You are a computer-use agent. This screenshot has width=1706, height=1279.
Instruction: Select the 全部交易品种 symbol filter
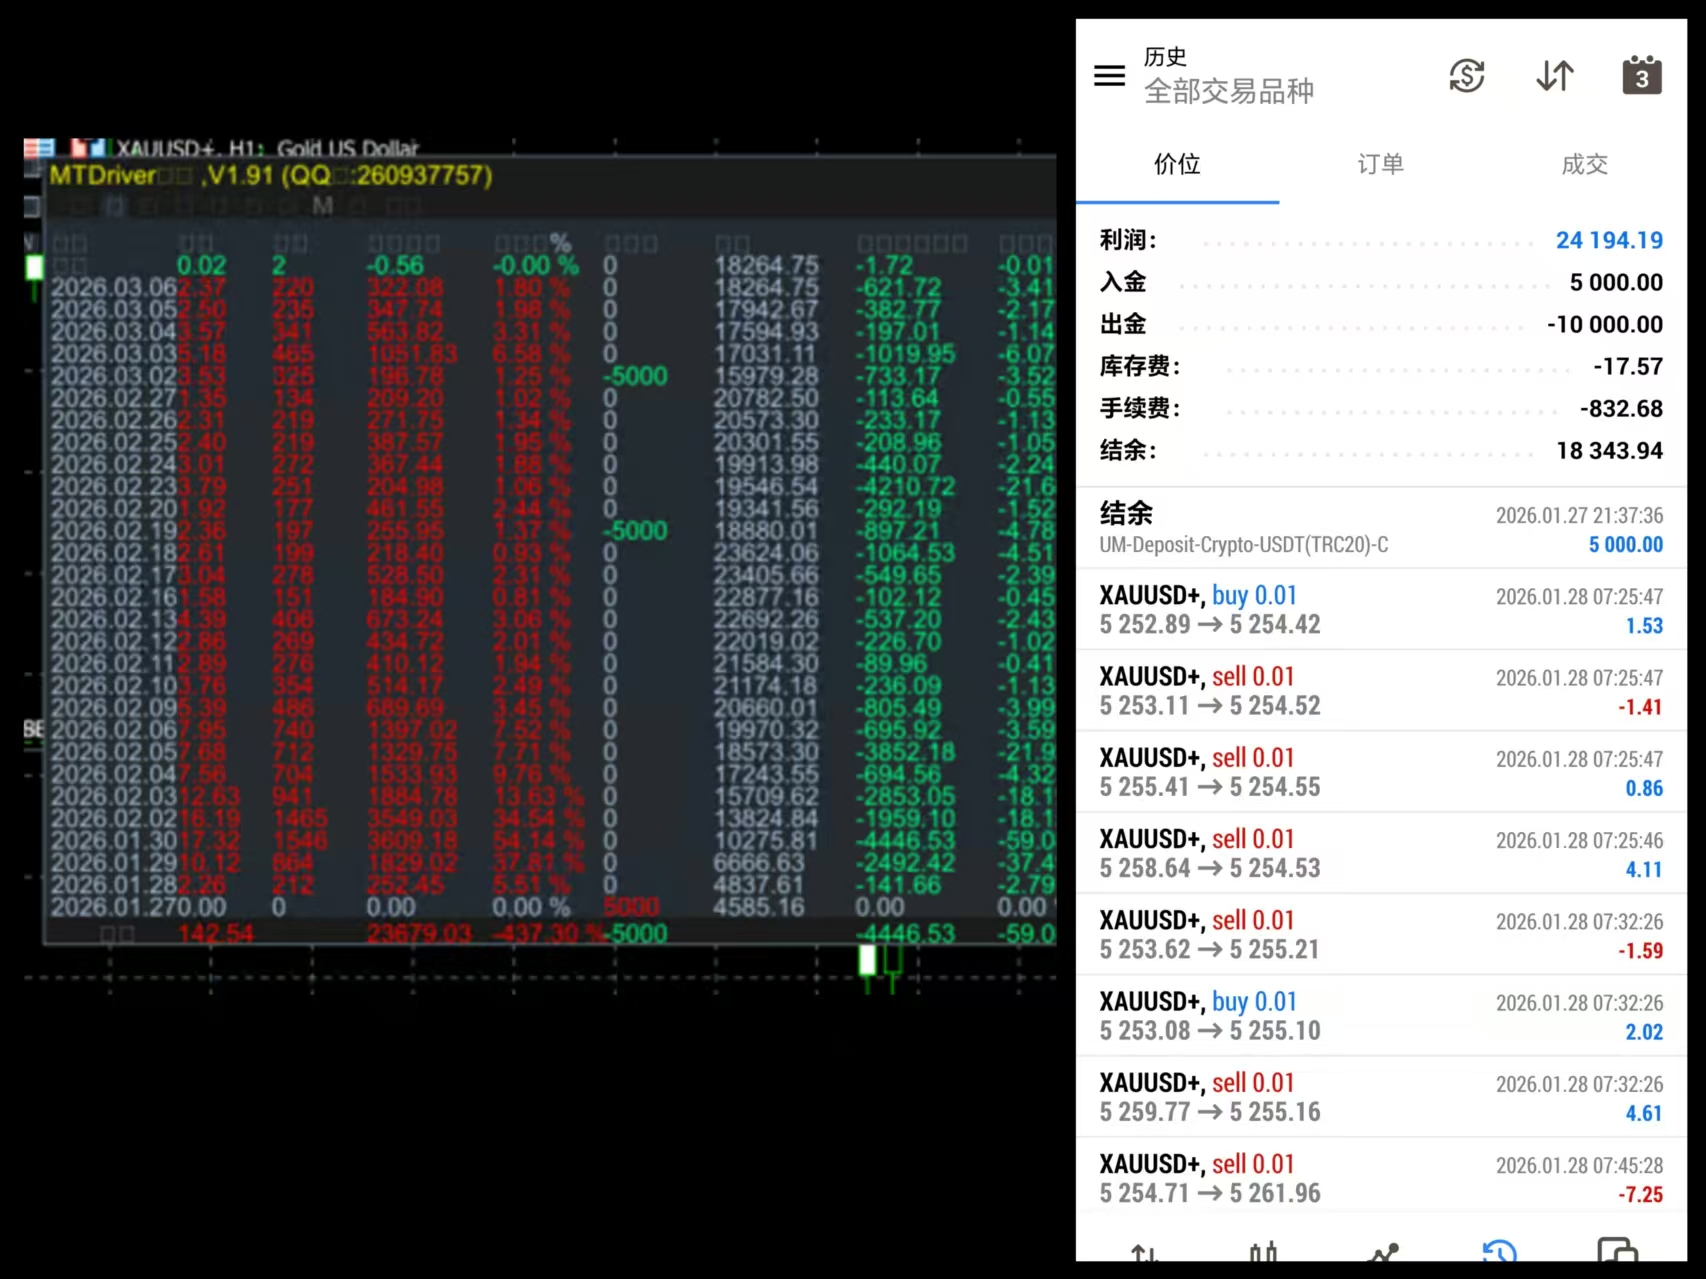[1229, 91]
